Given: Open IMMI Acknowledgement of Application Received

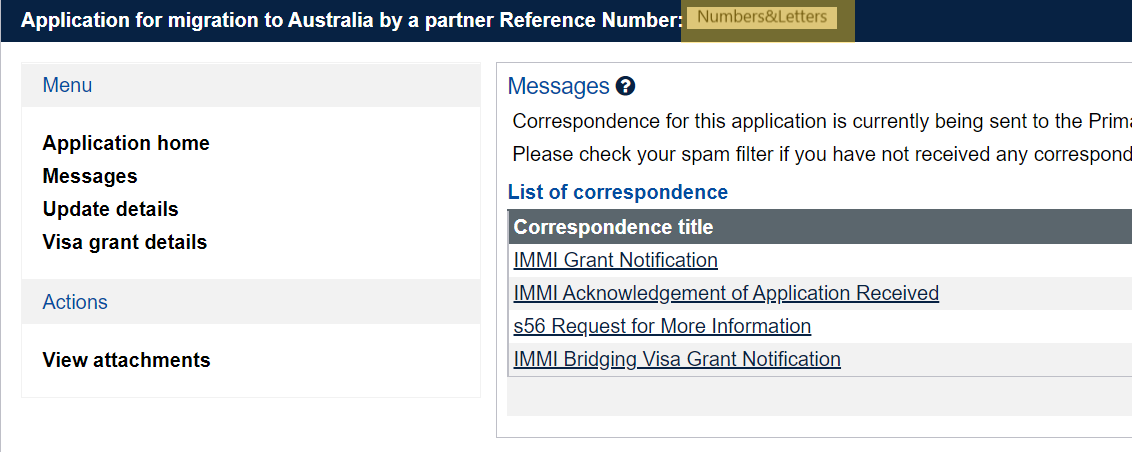Looking at the screenshot, I should (x=726, y=293).
